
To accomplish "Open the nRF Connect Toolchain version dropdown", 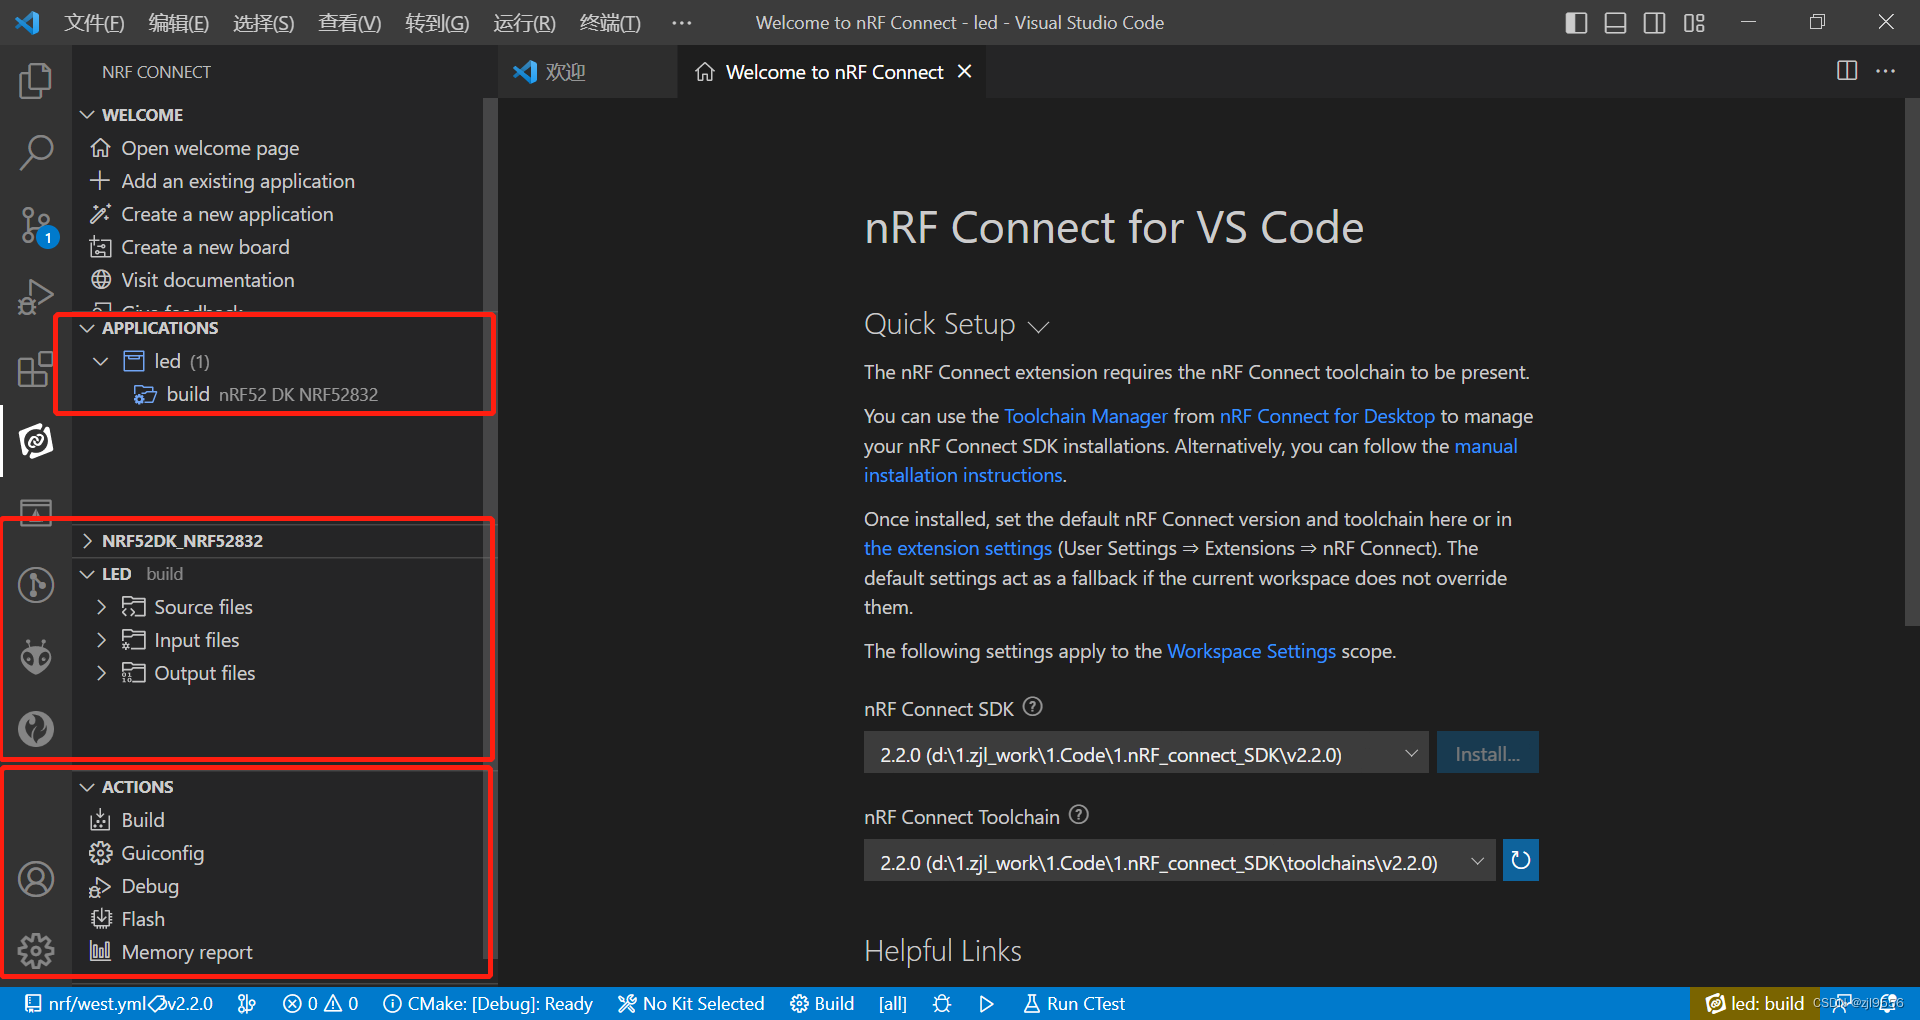I will [1180, 861].
